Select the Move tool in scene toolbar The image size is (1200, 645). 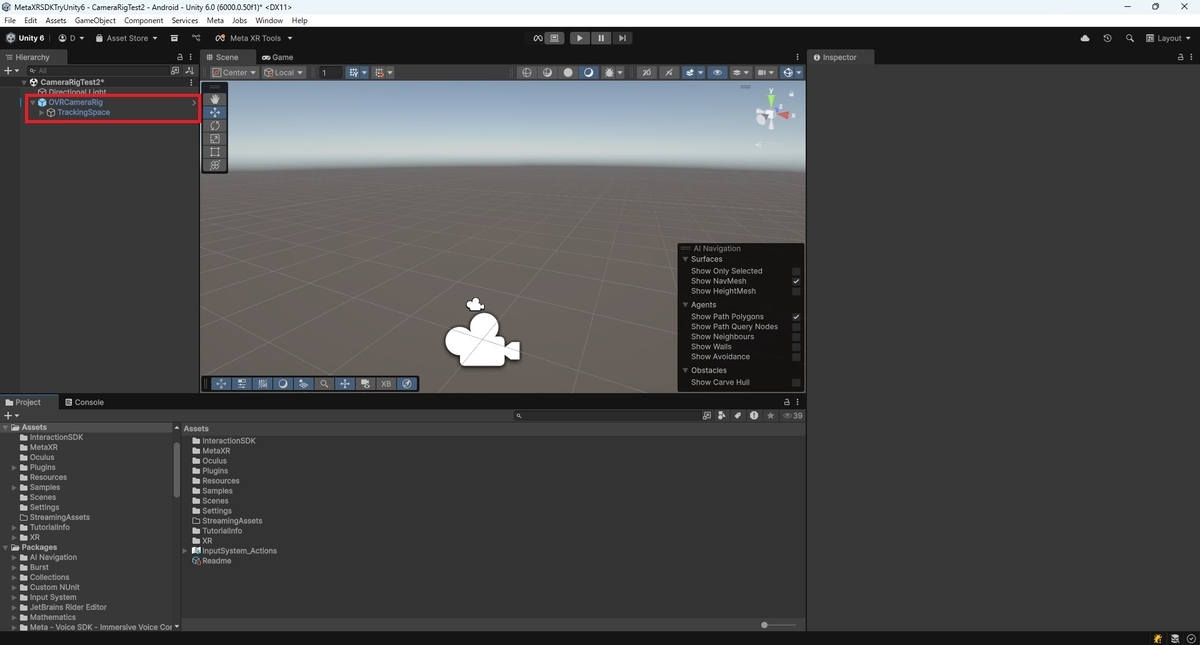215,113
